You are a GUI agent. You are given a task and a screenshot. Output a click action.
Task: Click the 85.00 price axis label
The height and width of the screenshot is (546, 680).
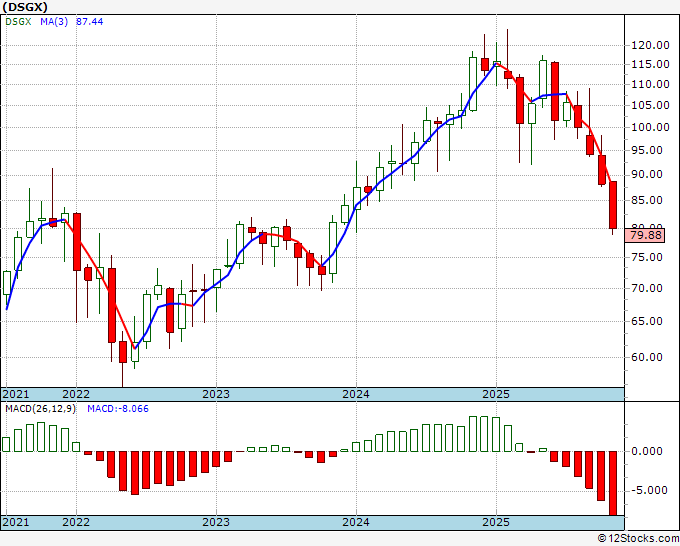pyautogui.click(x=646, y=200)
